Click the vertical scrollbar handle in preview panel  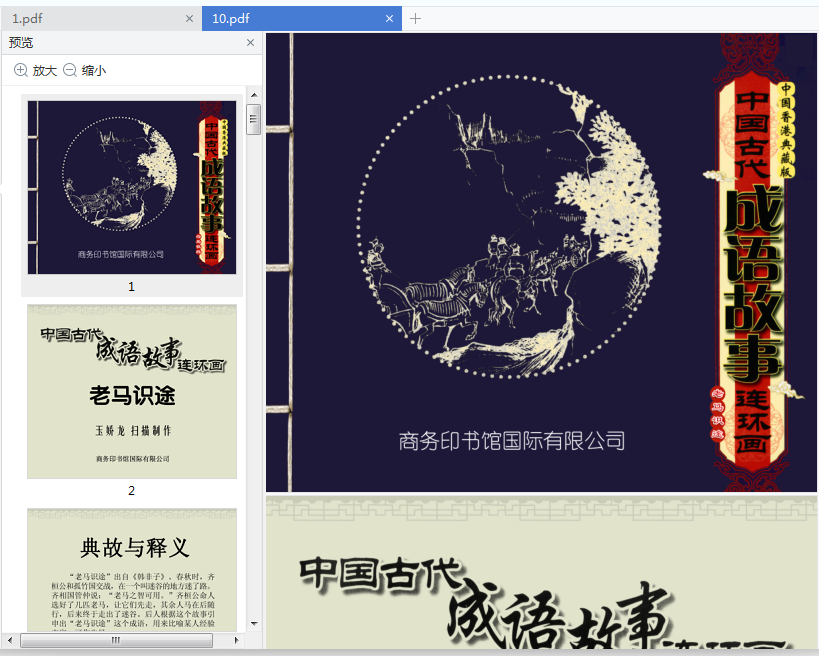[x=254, y=119]
